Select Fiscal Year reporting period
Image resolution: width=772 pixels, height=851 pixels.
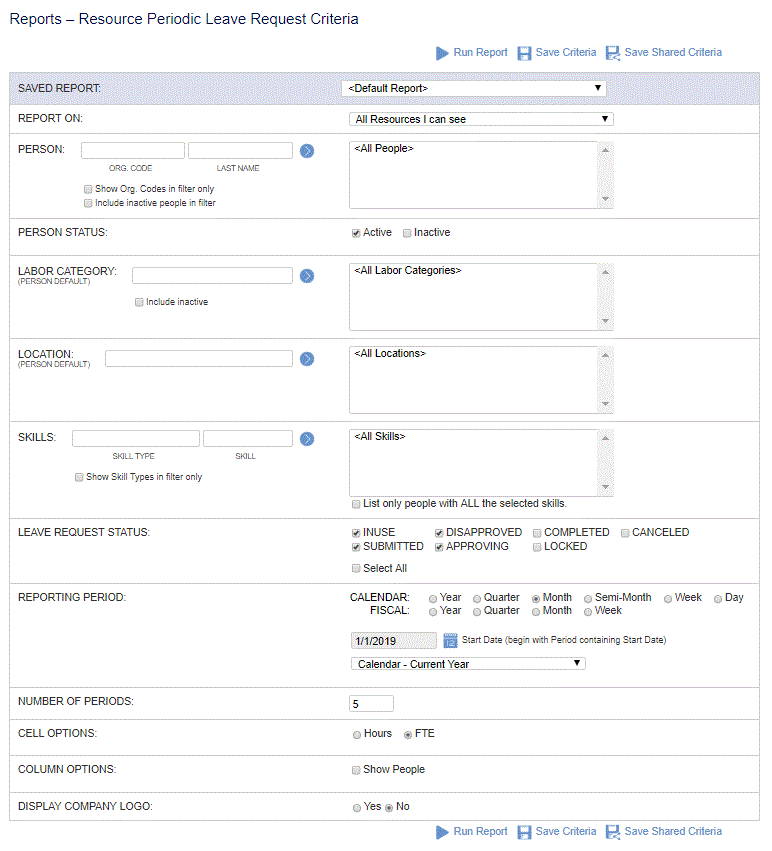(433, 612)
